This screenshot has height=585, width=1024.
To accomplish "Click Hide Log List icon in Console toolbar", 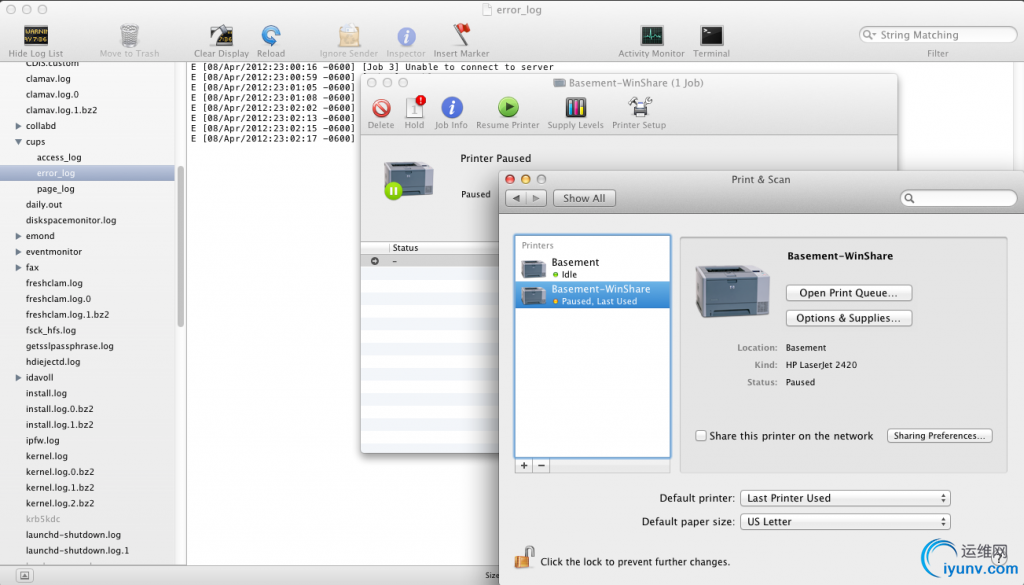I will click(36, 35).
